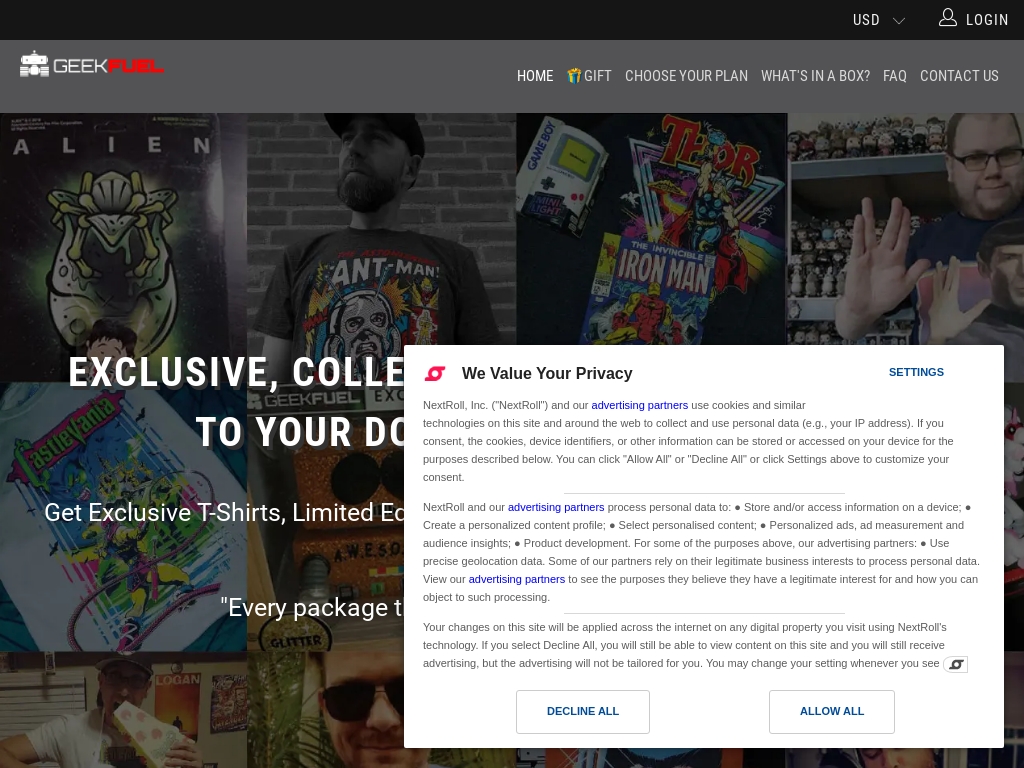Screen dimensions: 1024x768
Task: Open the CHOOSE YOUR PLAN page
Action: click(x=686, y=76)
